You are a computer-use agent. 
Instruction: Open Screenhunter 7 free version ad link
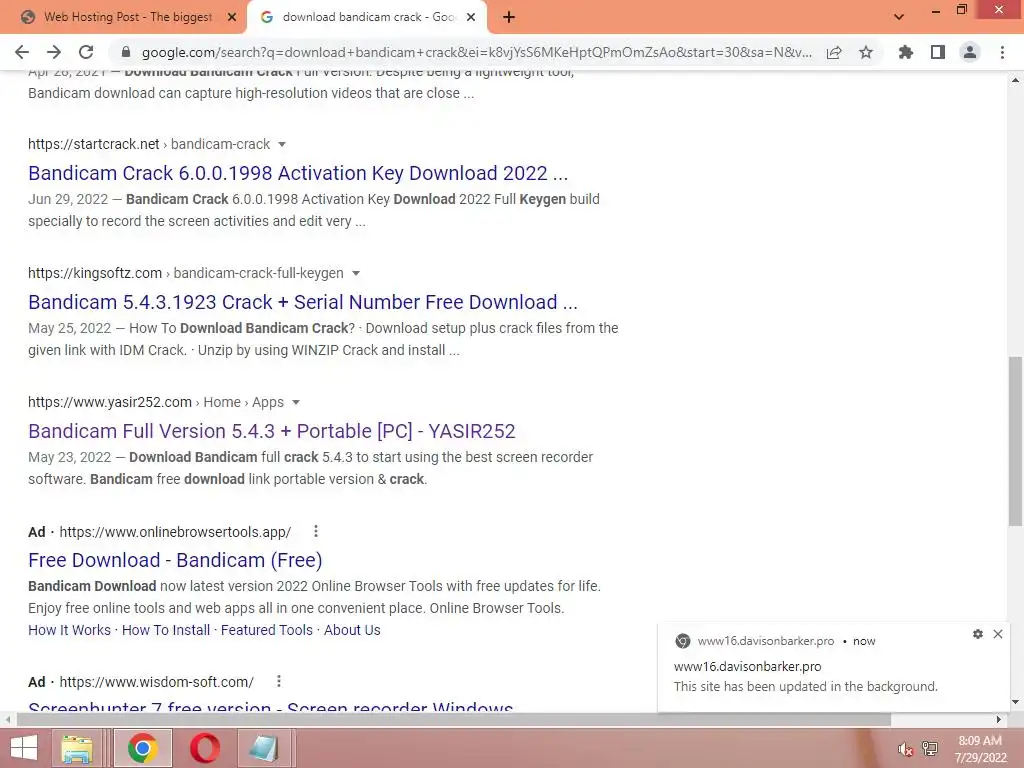coord(270,706)
